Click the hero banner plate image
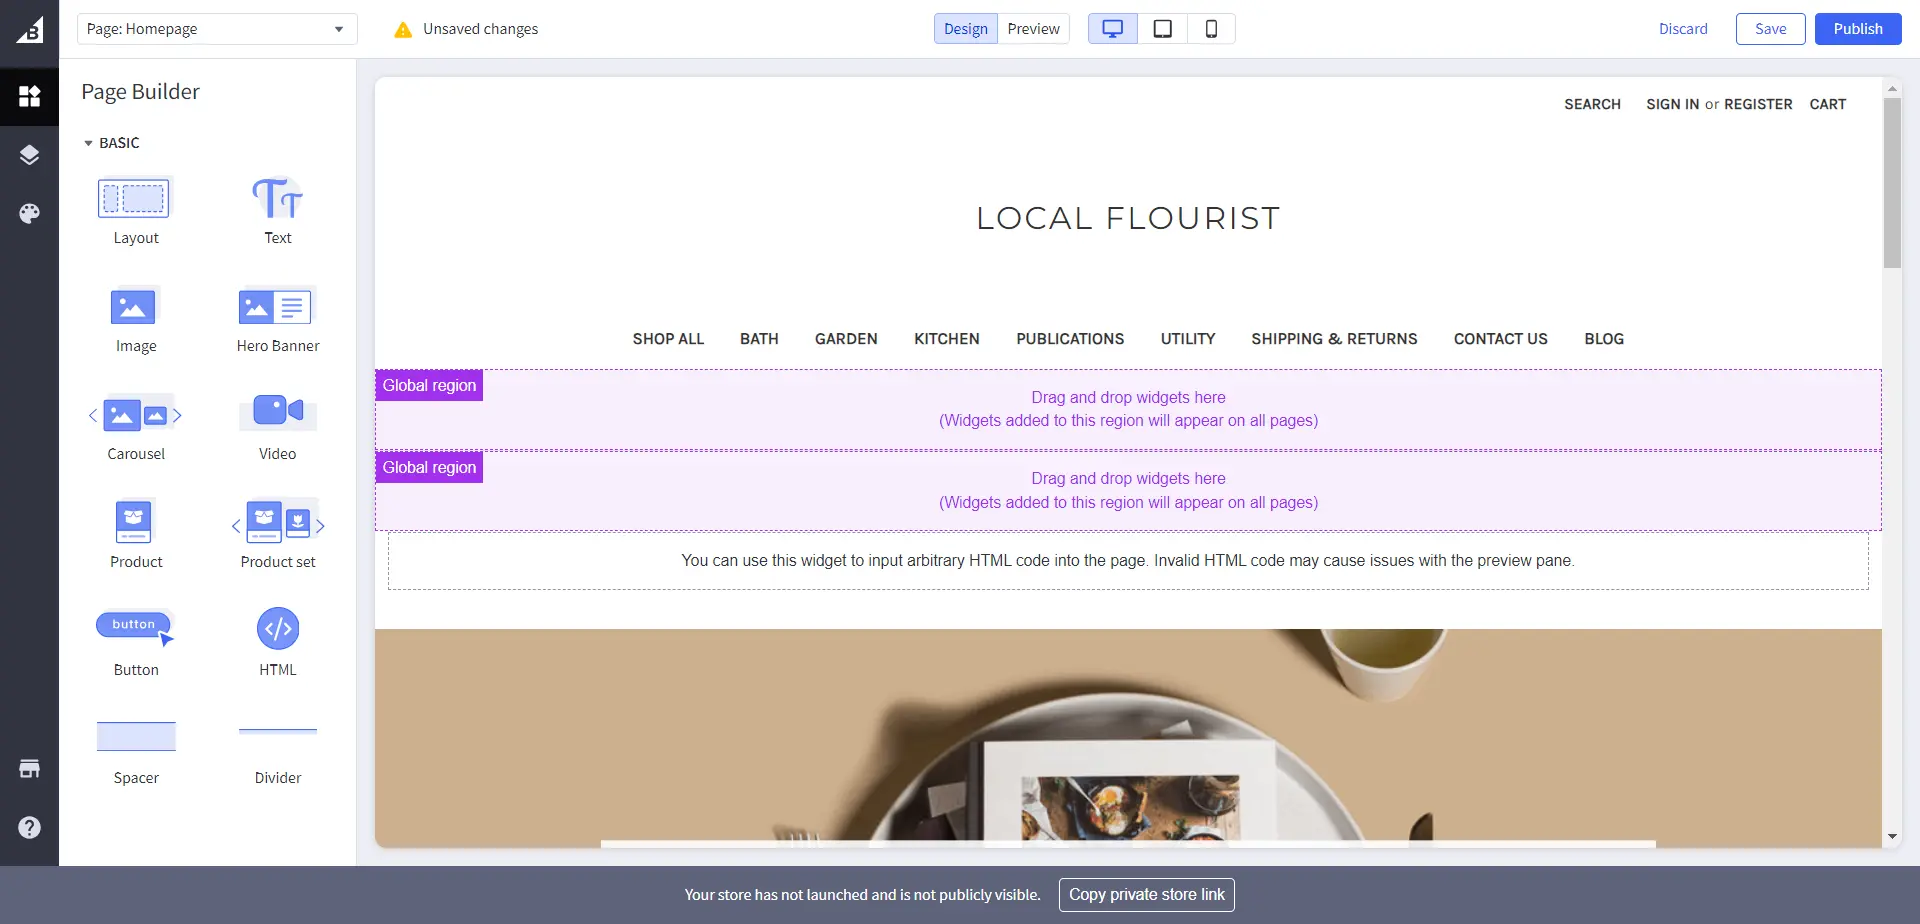Image resolution: width=1920 pixels, height=924 pixels. pyautogui.click(x=1128, y=738)
